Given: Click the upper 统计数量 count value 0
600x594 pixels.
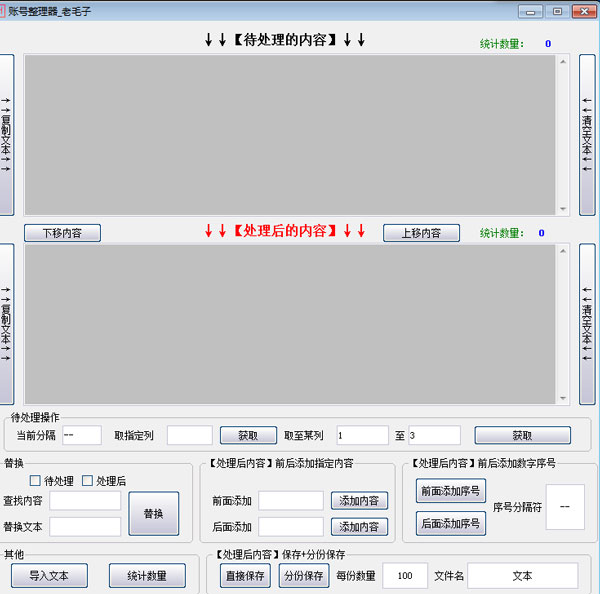Looking at the screenshot, I should click(x=548, y=44).
